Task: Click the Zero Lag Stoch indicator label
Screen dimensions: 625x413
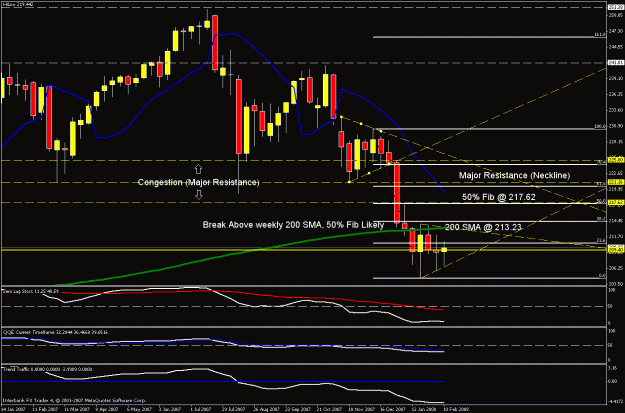Action: [31, 291]
